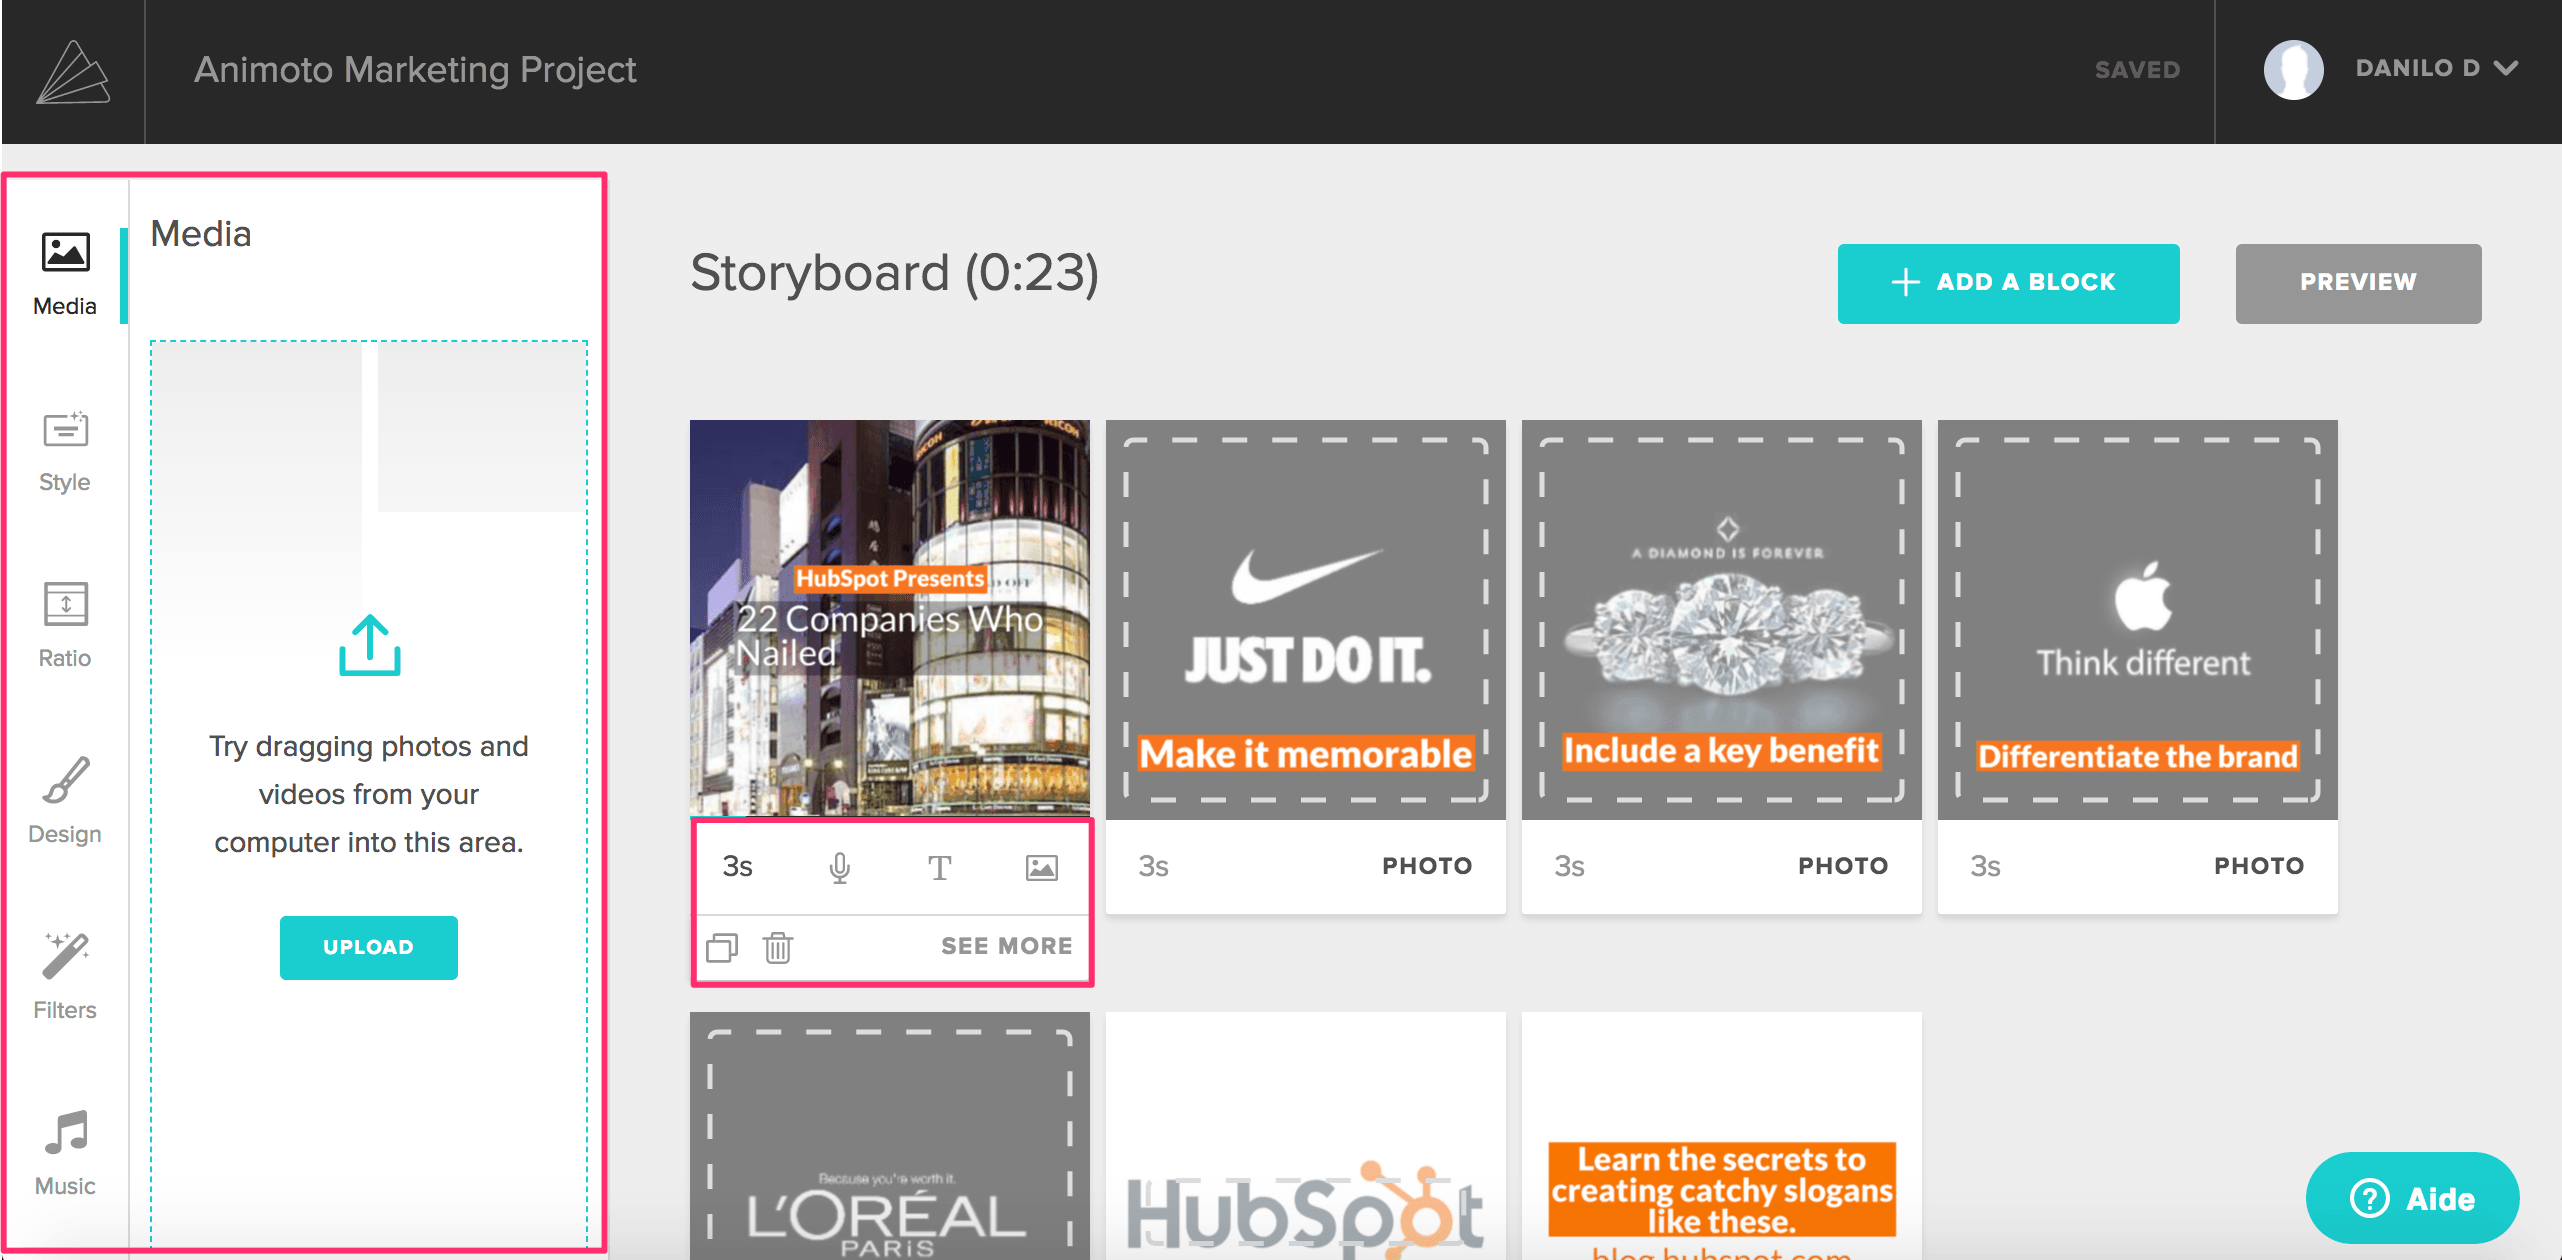Open the Aide help button
The height and width of the screenshot is (1260, 2562).
coord(2412,1198)
